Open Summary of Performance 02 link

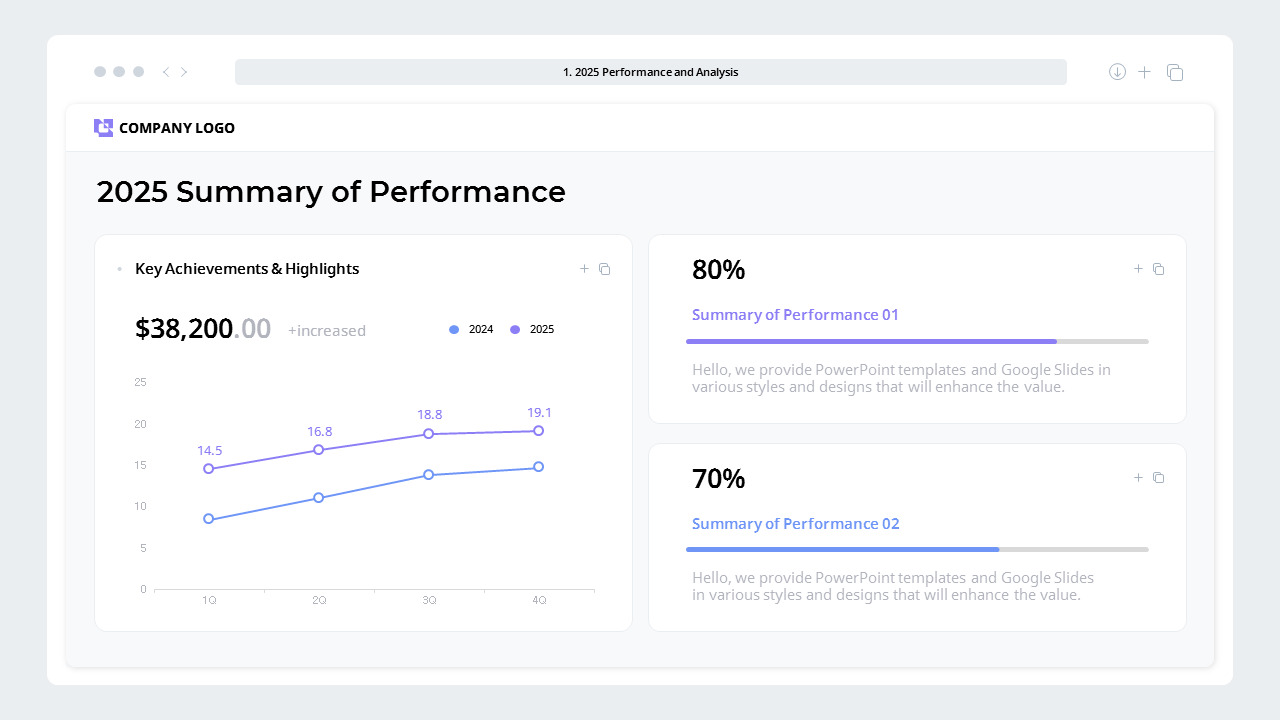795,523
